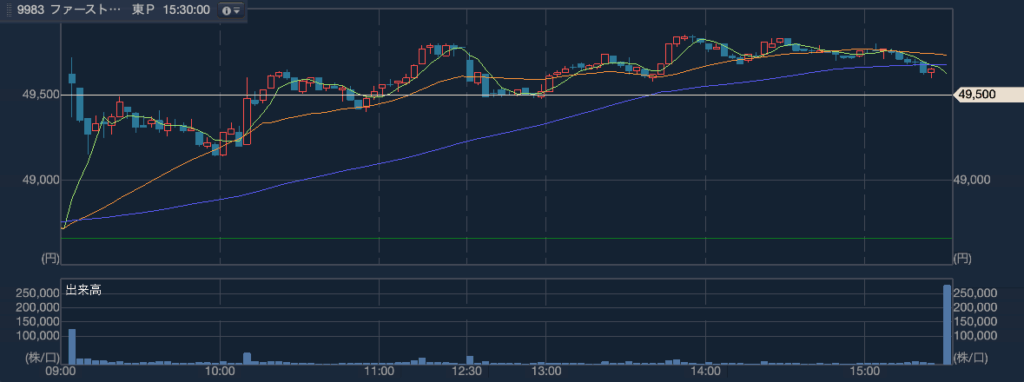Click the '14:00' time axis label
The width and height of the screenshot is (1024, 382).
pos(705,372)
